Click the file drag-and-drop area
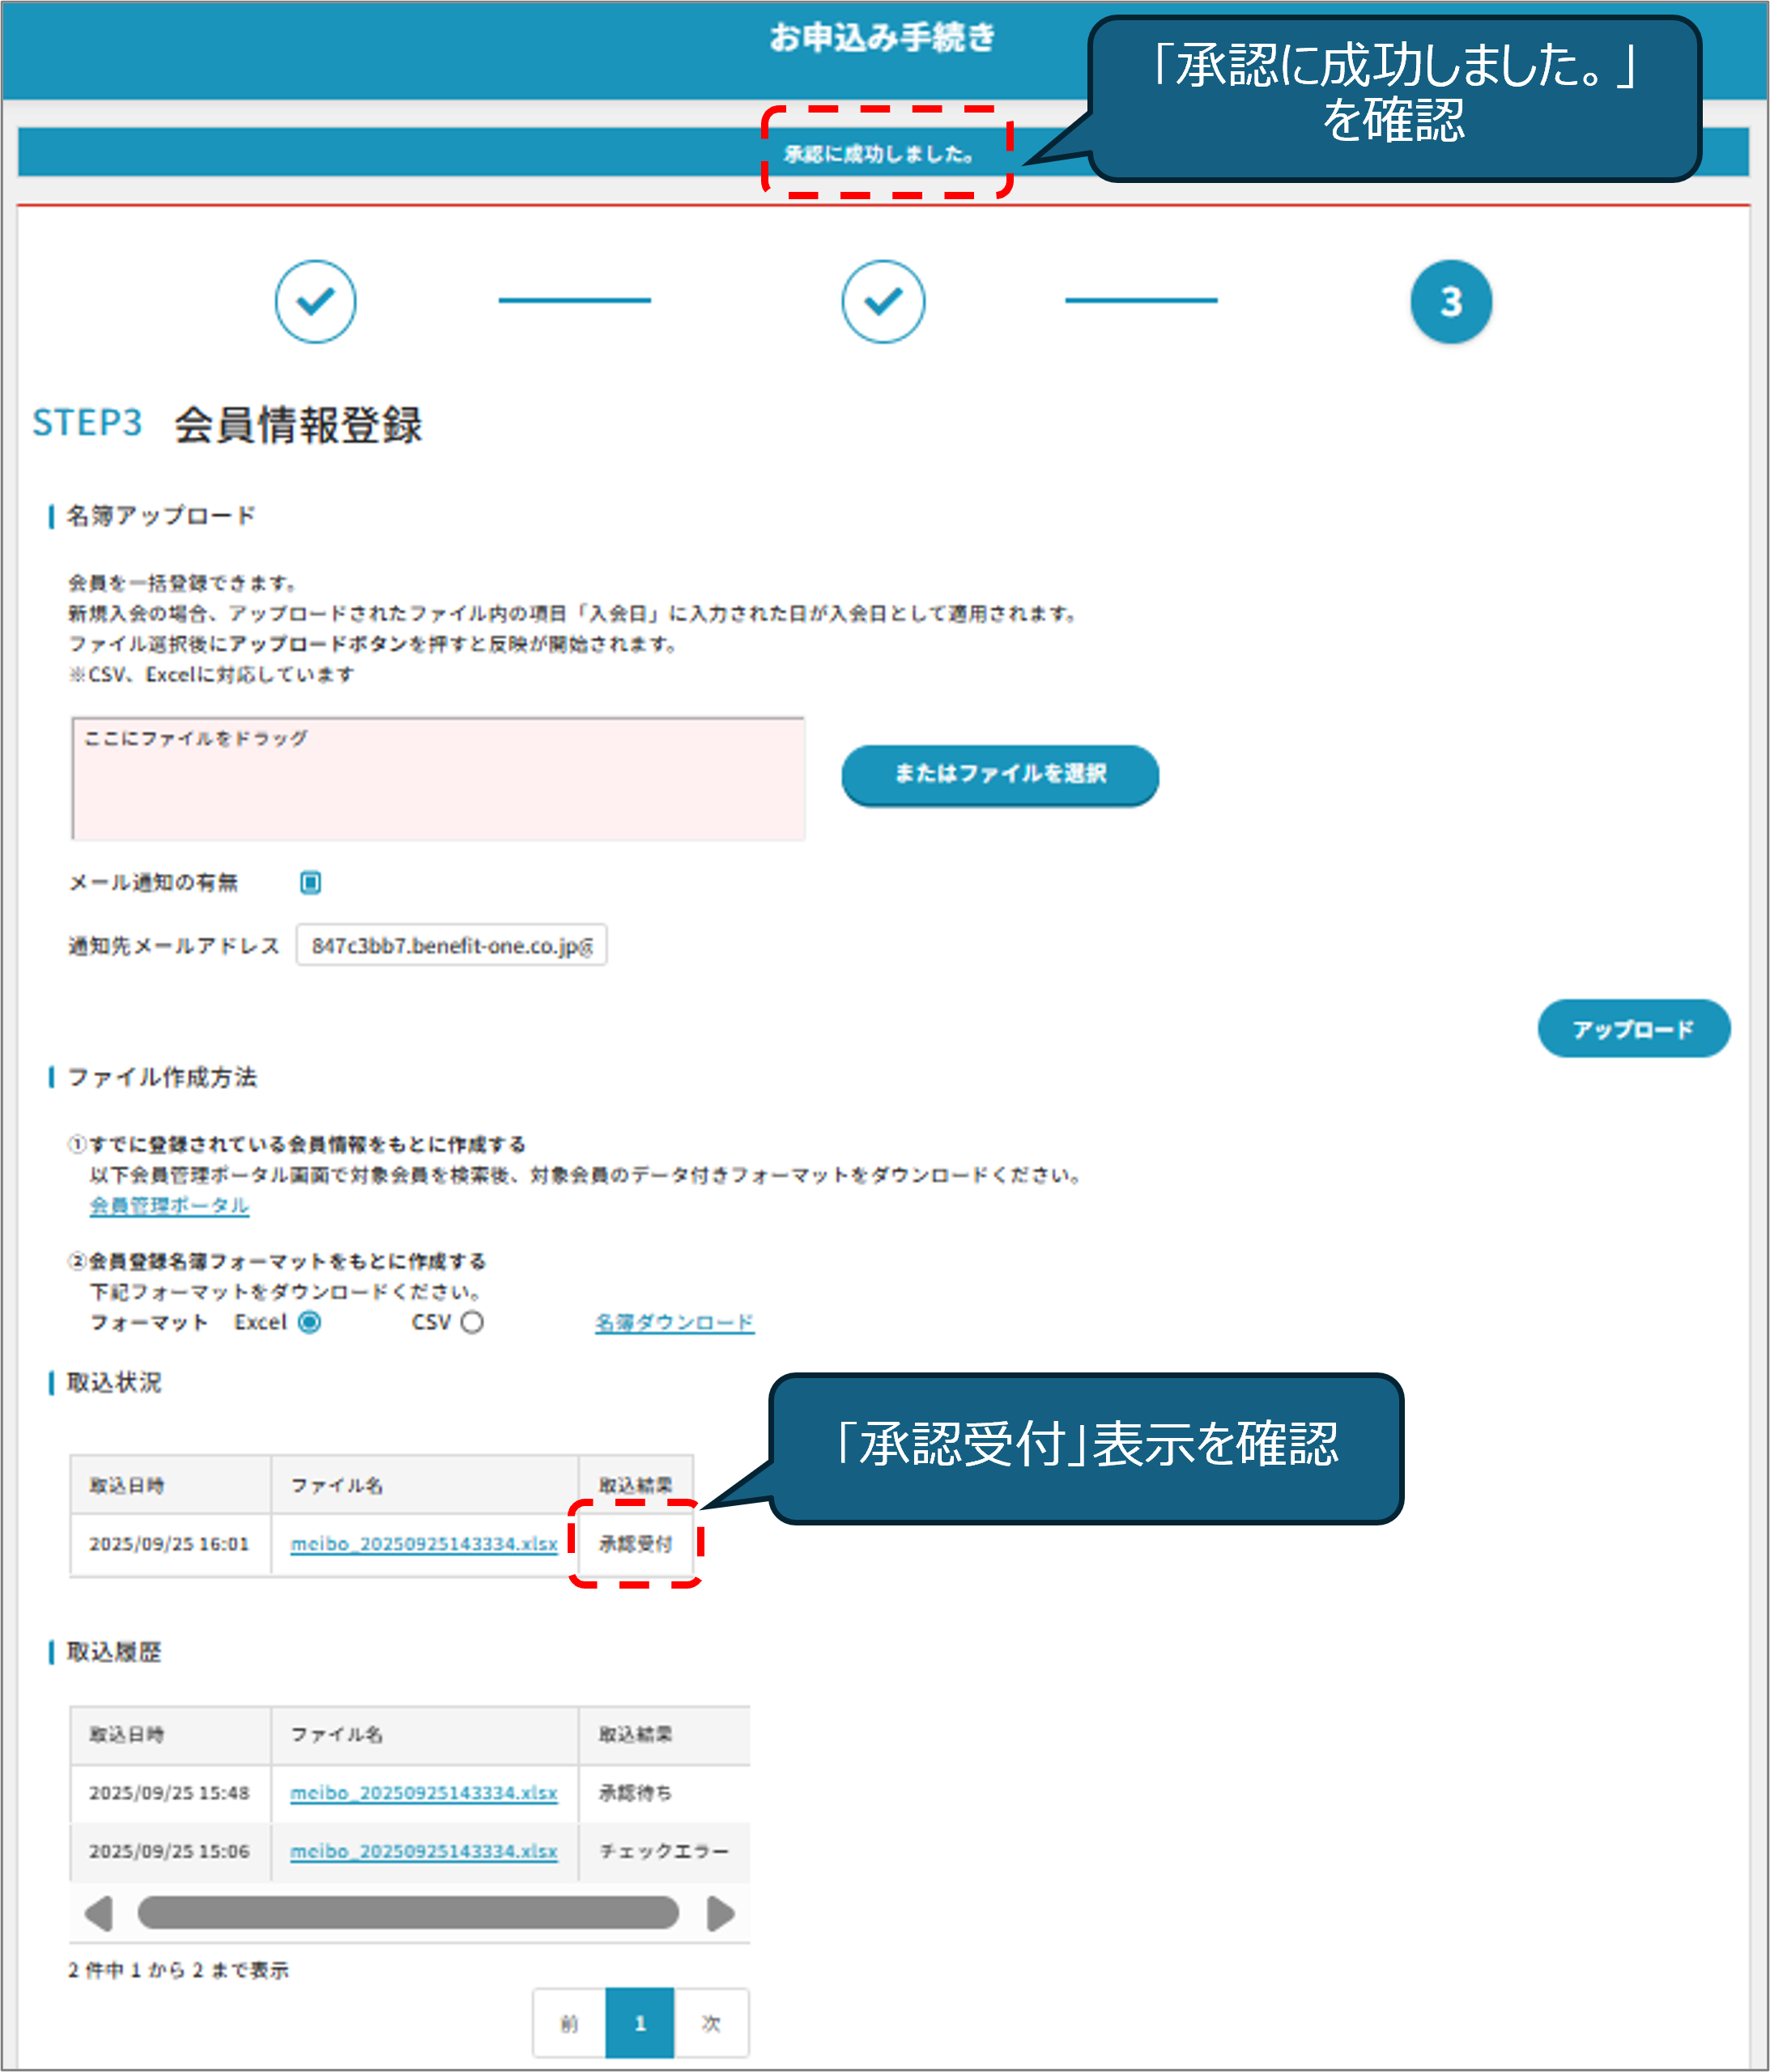This screenshot has height=2072, width=1770. point(438,778)
